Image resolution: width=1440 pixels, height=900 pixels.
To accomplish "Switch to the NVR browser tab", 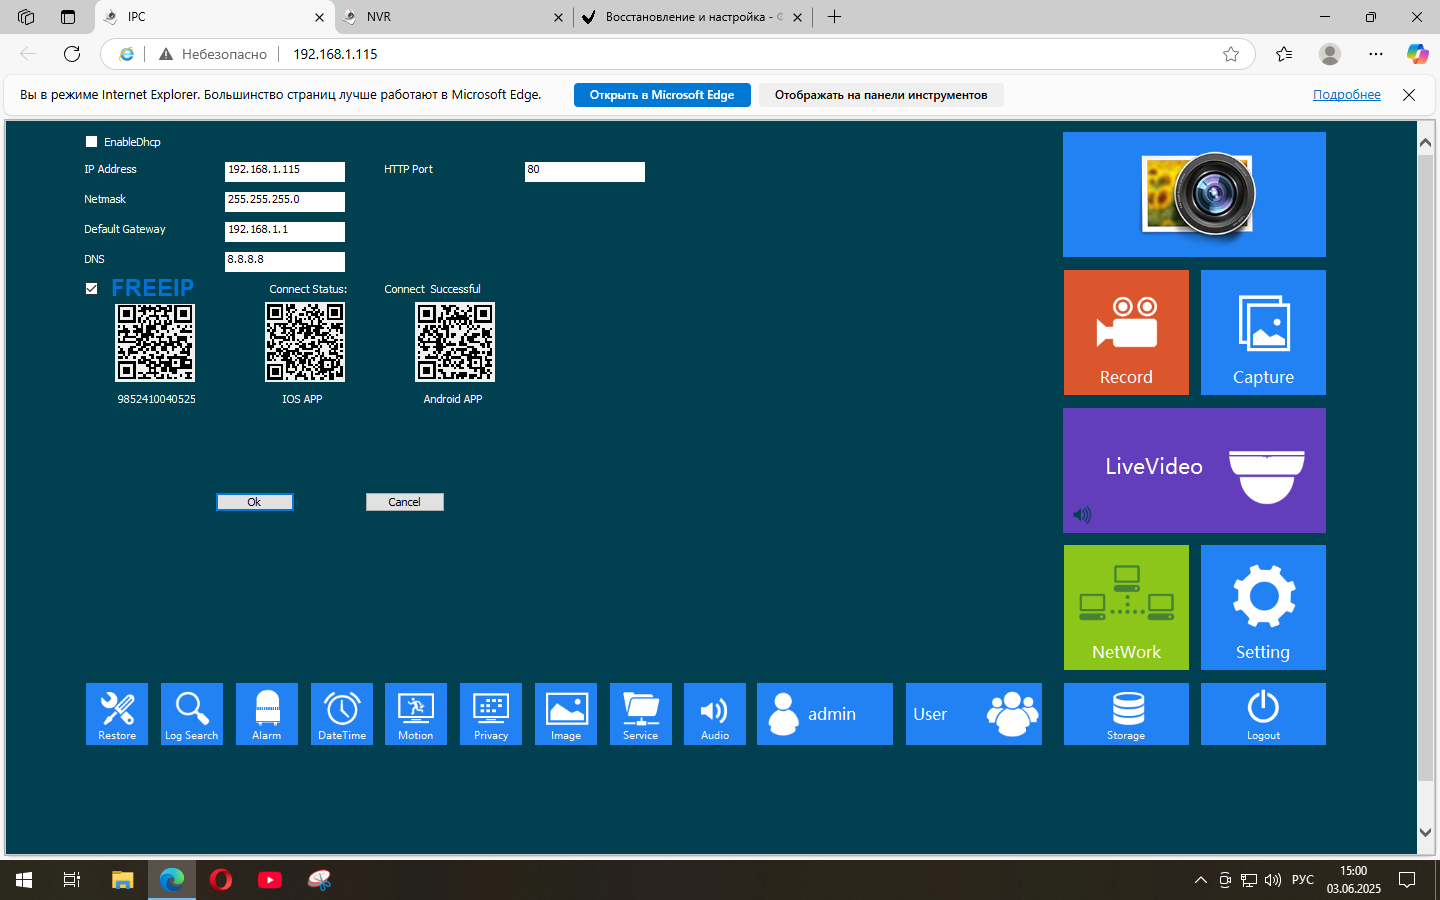I will (x=450, y=17).
